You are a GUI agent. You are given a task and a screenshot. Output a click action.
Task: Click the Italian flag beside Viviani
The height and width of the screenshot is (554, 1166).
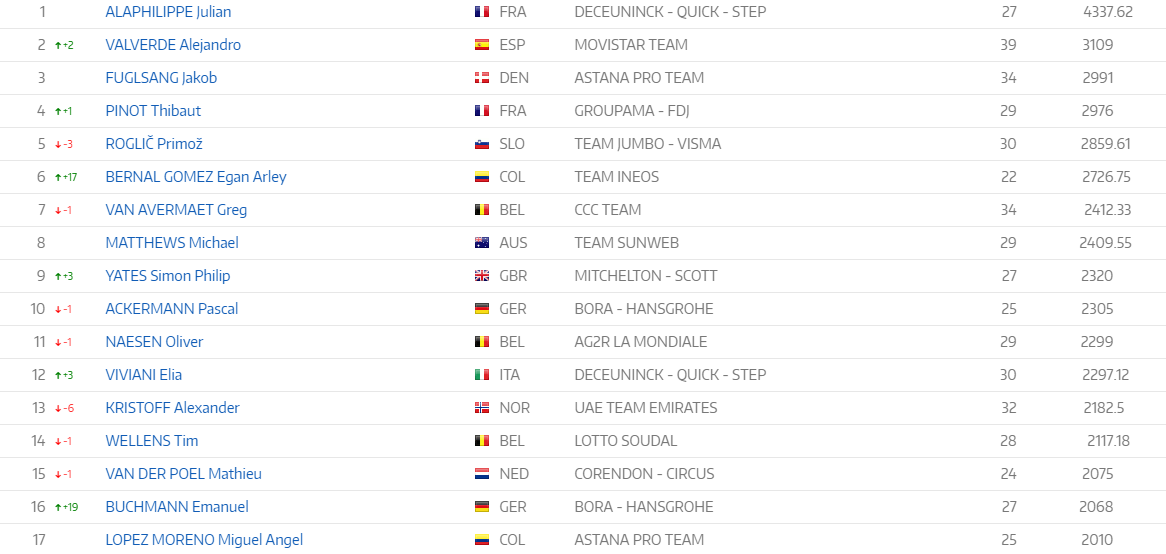481,375
